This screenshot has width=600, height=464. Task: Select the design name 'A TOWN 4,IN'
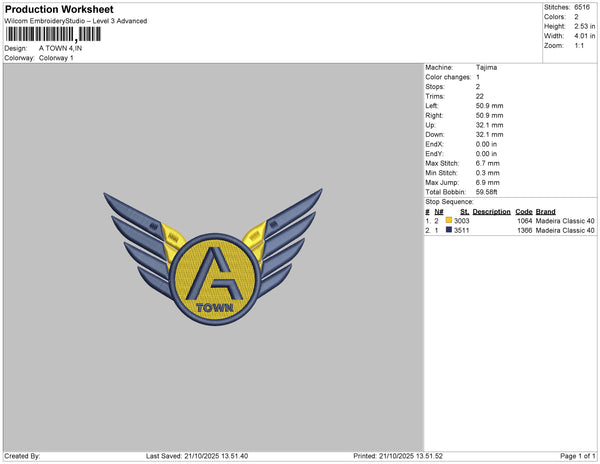(x=60, y=48)
